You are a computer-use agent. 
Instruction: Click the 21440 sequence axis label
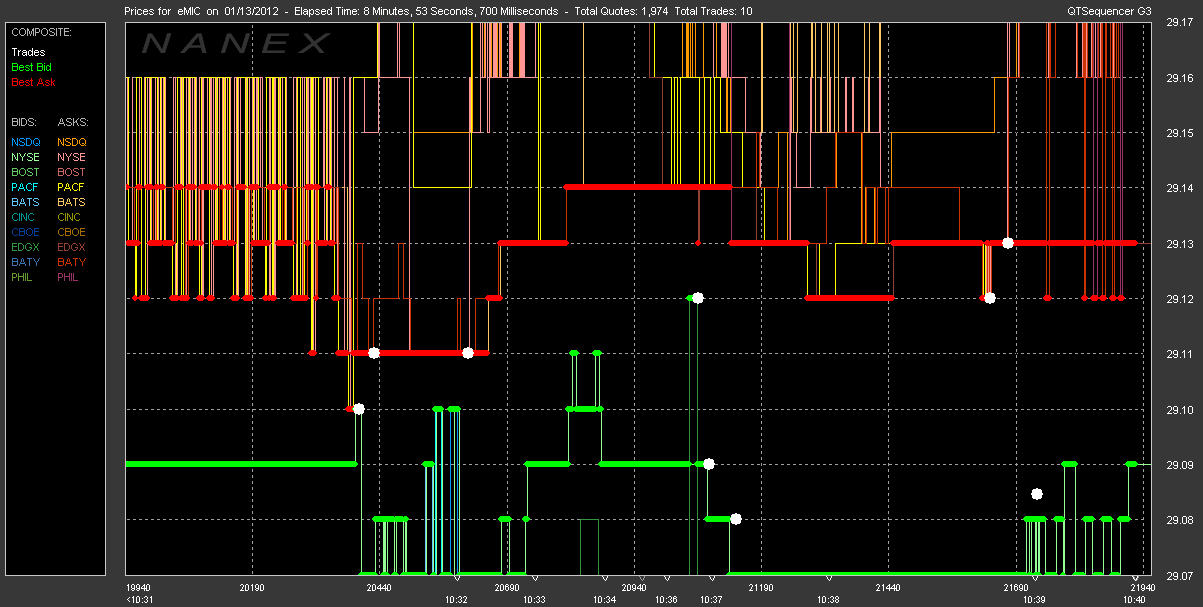coord(886,587)
